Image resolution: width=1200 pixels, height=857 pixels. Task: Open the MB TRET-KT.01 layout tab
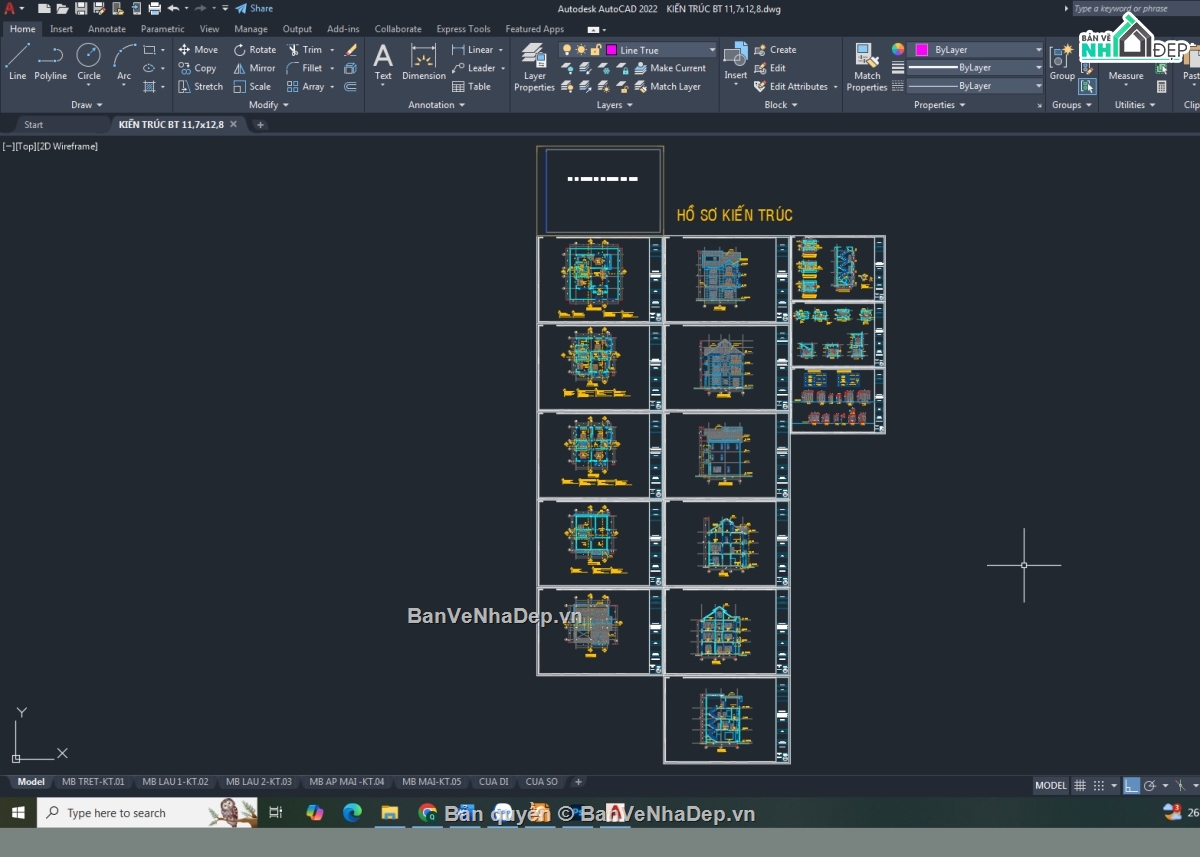94,781
